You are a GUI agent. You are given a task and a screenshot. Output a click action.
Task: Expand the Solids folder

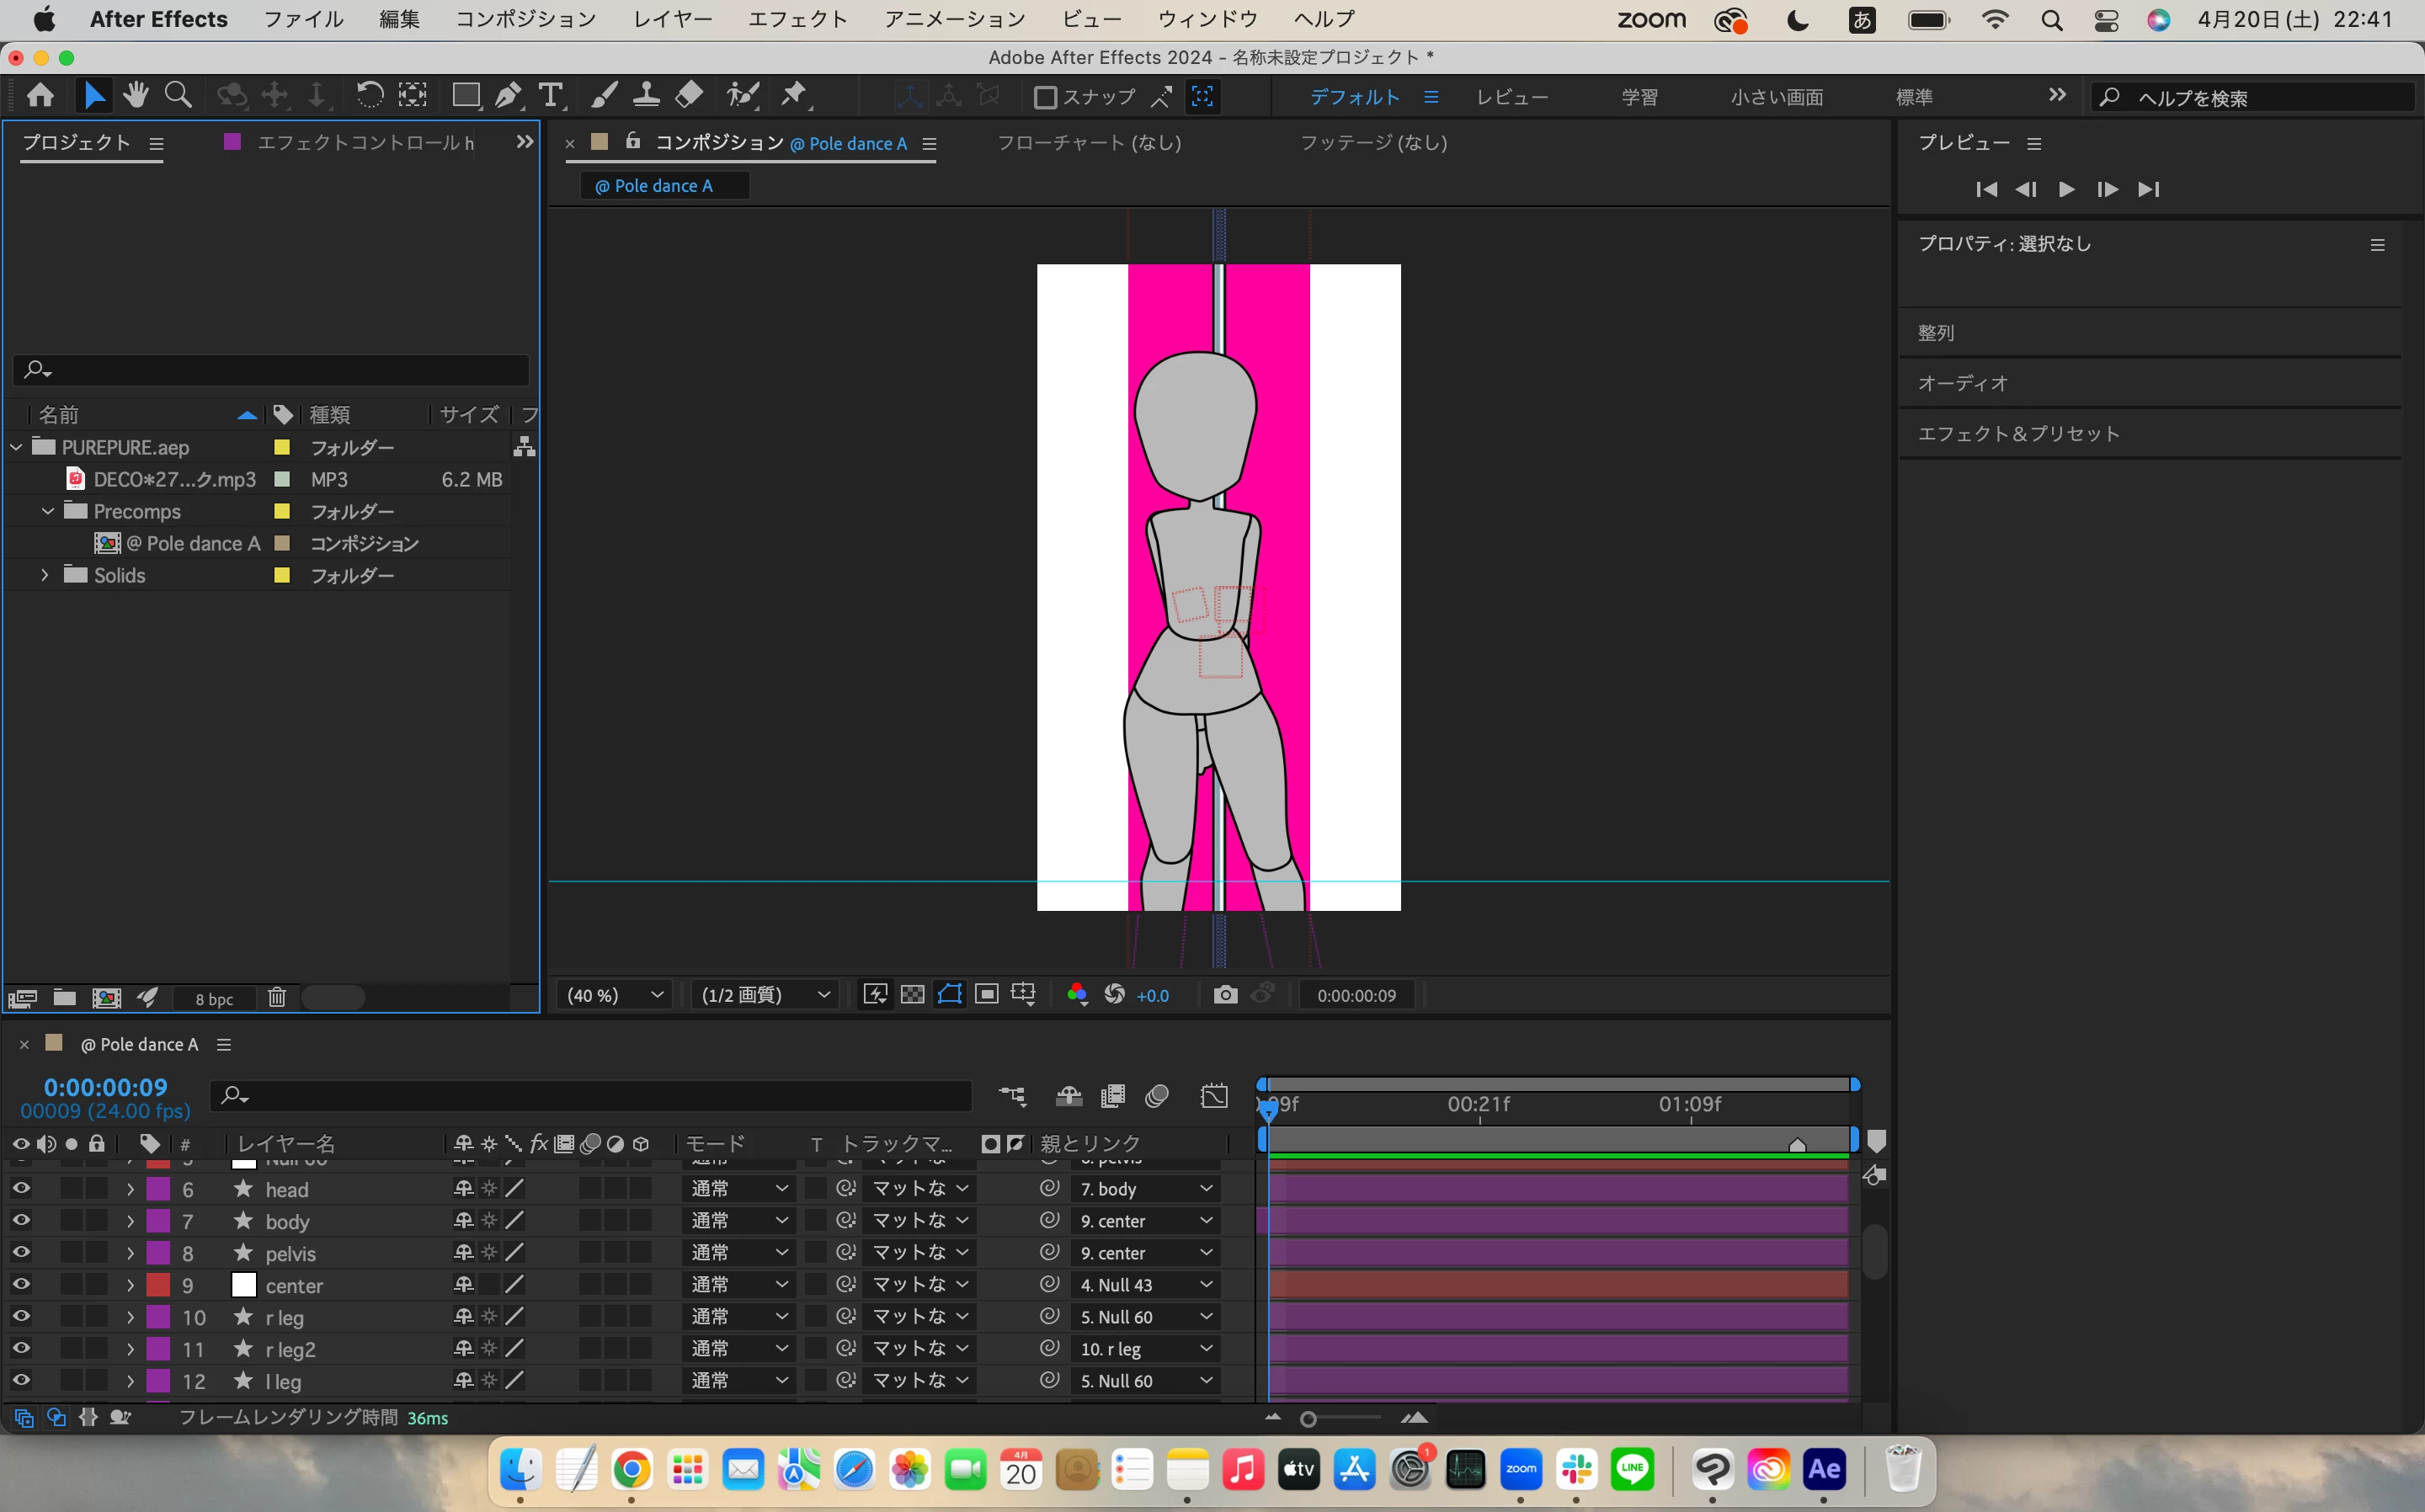45,575
